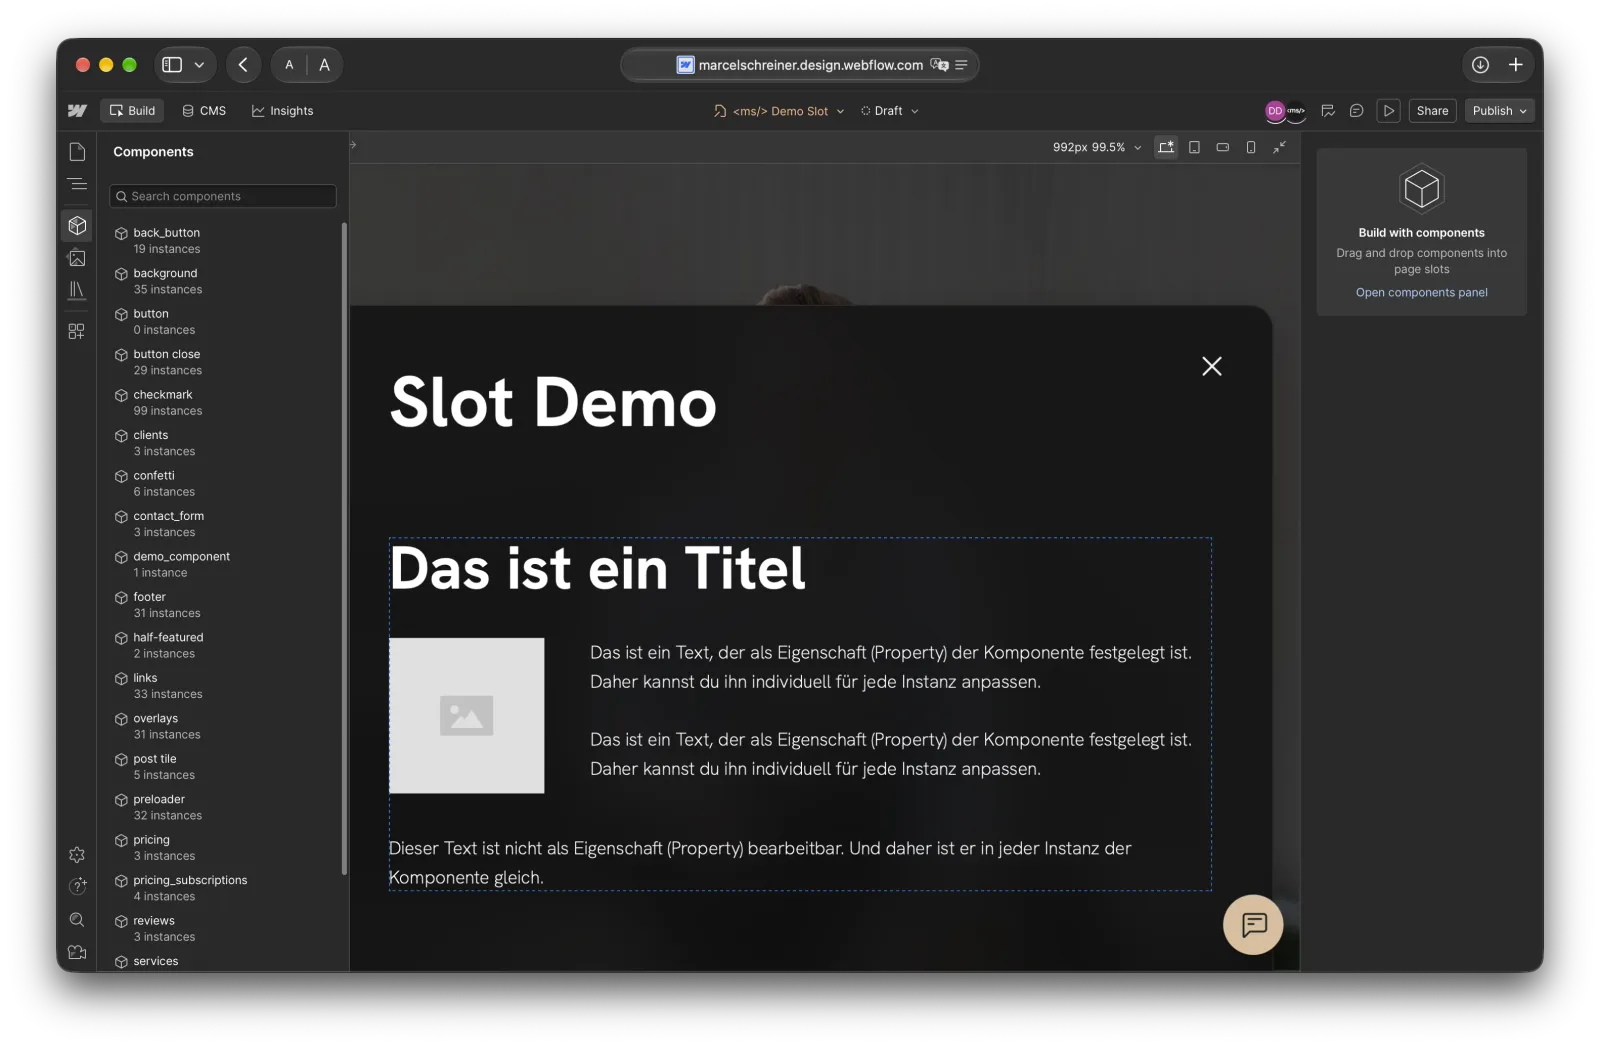Select the button component with 0 instances
The image size is (1600, 1047).
(222, 322)
